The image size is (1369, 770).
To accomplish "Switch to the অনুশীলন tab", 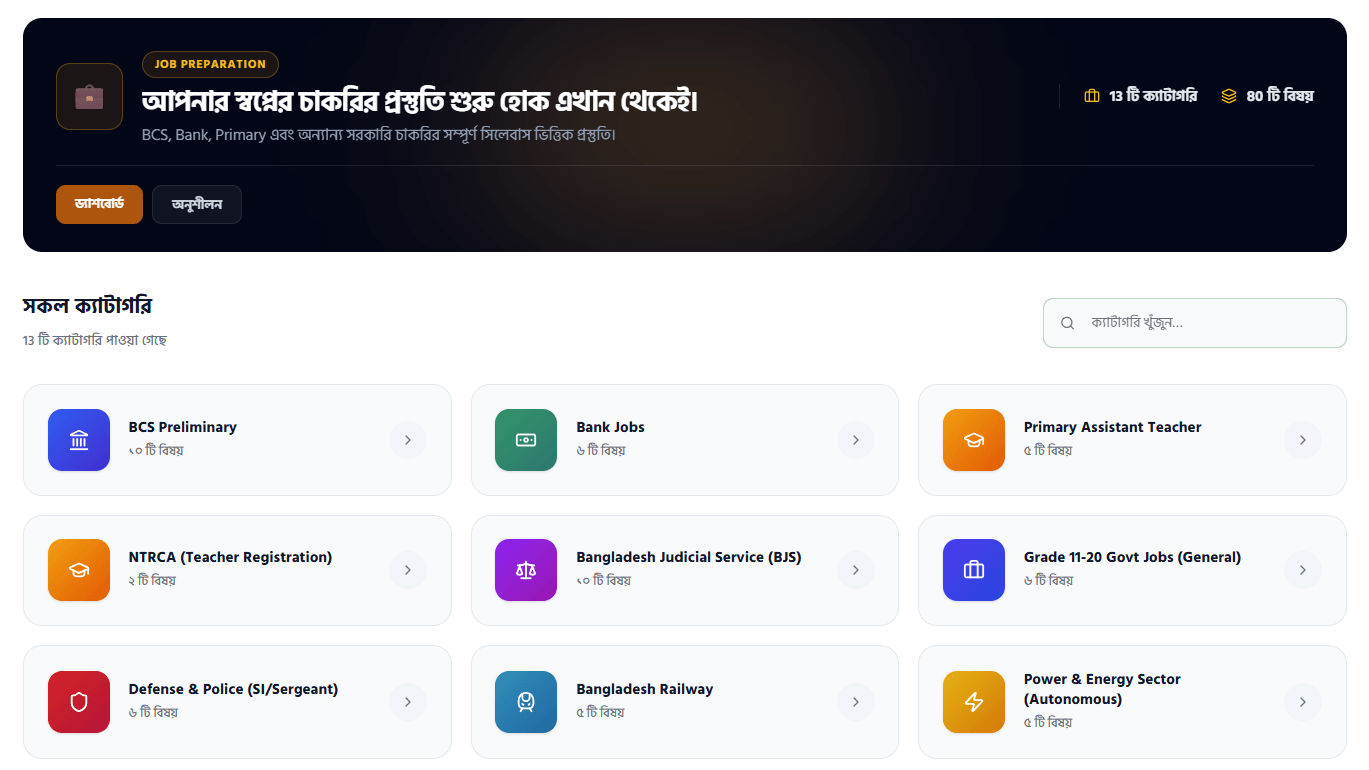I will pyautogui.click(x=197, y=204).
